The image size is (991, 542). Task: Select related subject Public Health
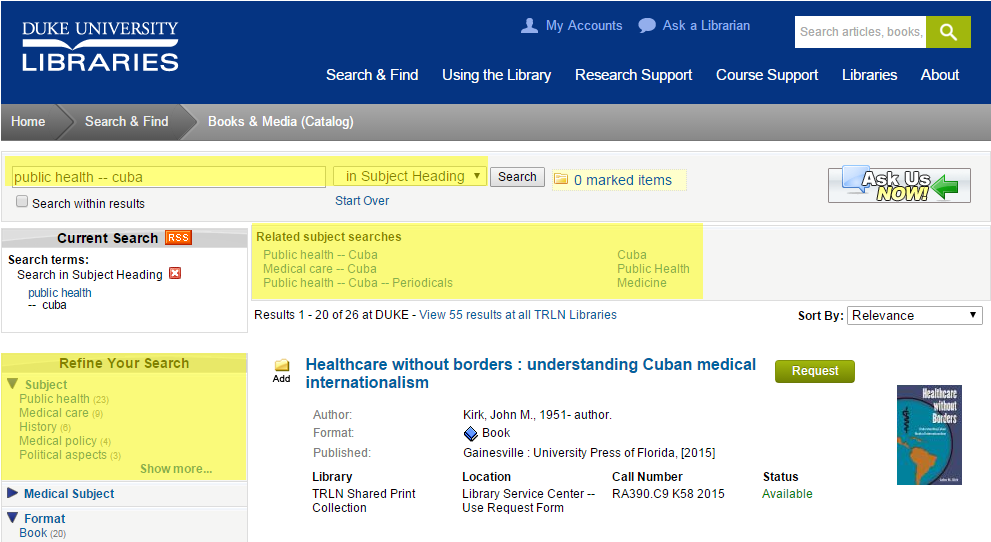653,268
